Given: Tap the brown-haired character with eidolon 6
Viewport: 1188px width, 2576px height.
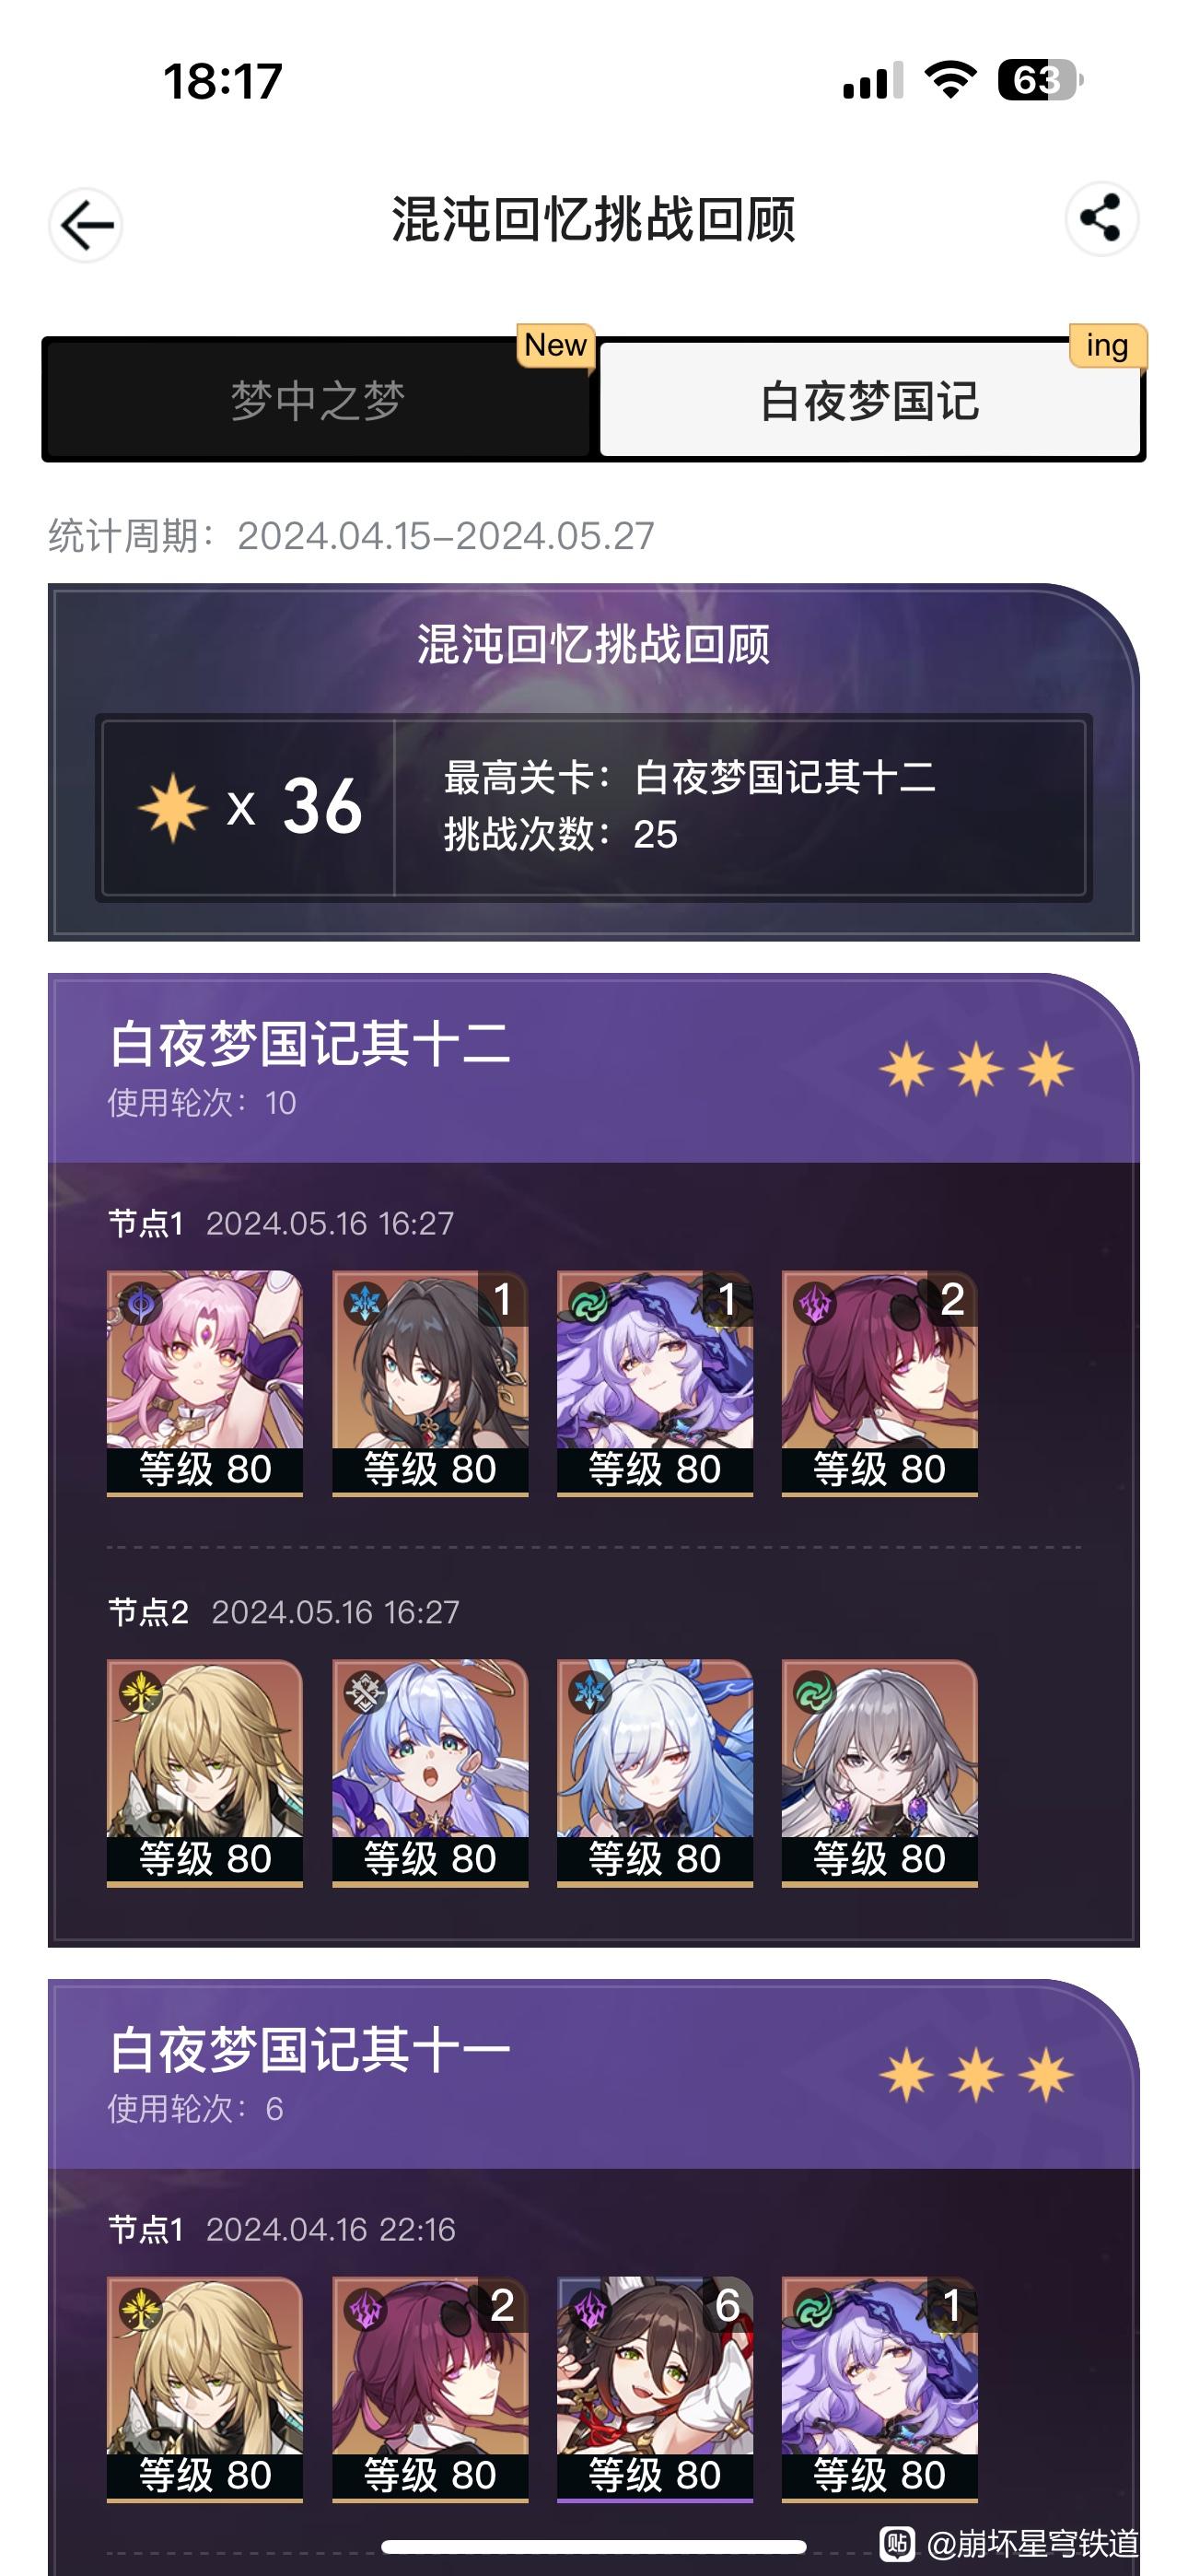Looking at the screenshot, I should coord(655,2389).
